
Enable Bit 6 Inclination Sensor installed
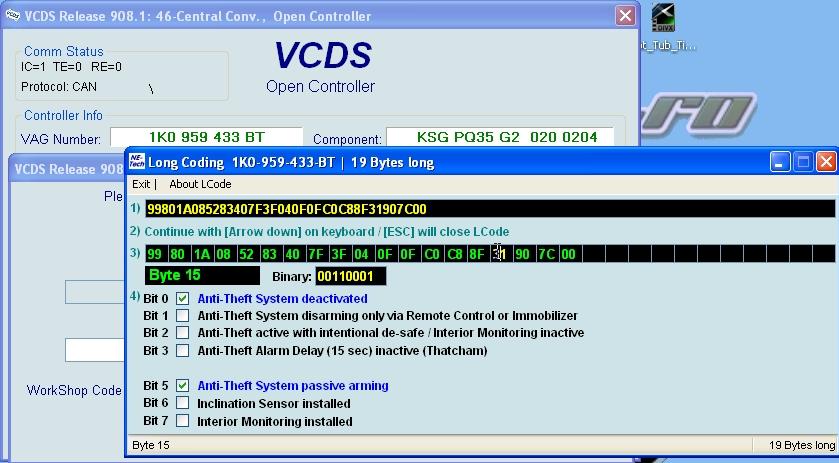coord(182,403)
